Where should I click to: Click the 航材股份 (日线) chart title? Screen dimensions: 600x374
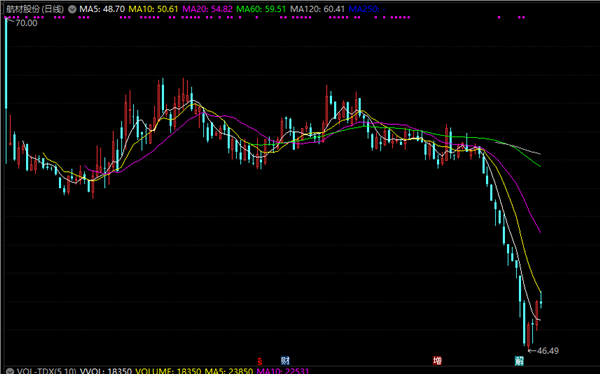(35, 9)
